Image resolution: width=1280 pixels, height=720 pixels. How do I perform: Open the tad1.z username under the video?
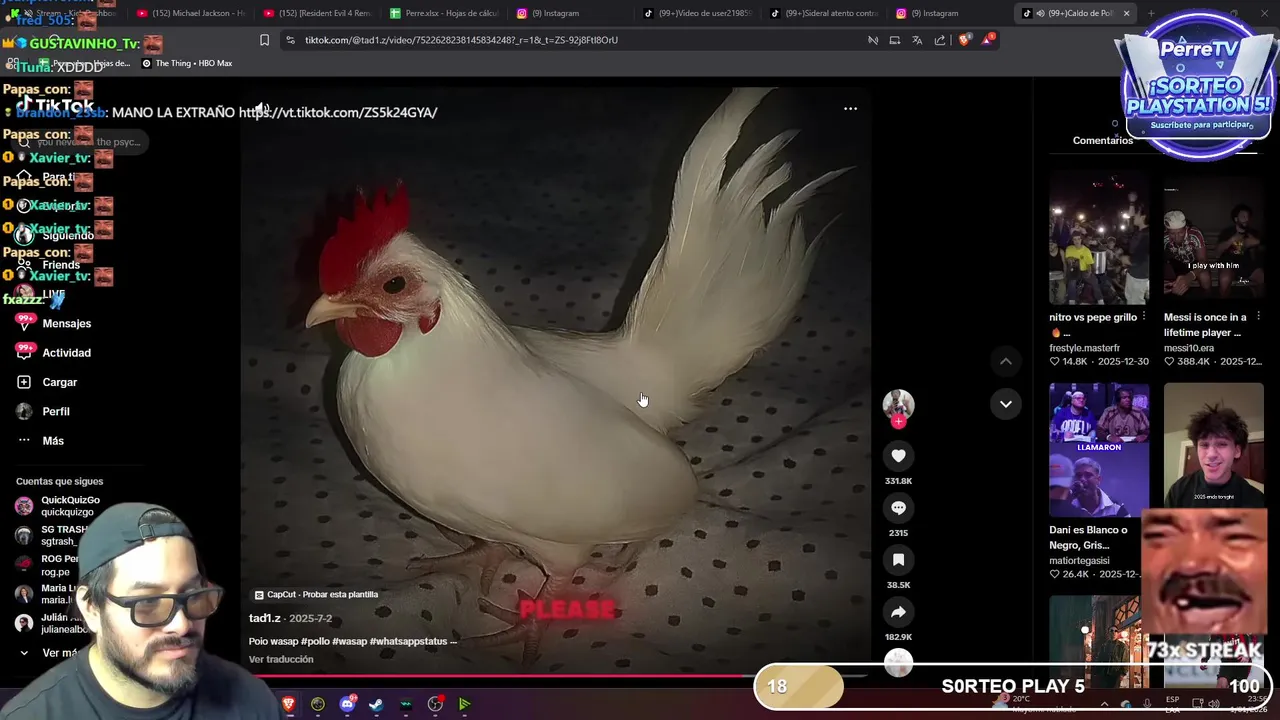coord(264,618)
